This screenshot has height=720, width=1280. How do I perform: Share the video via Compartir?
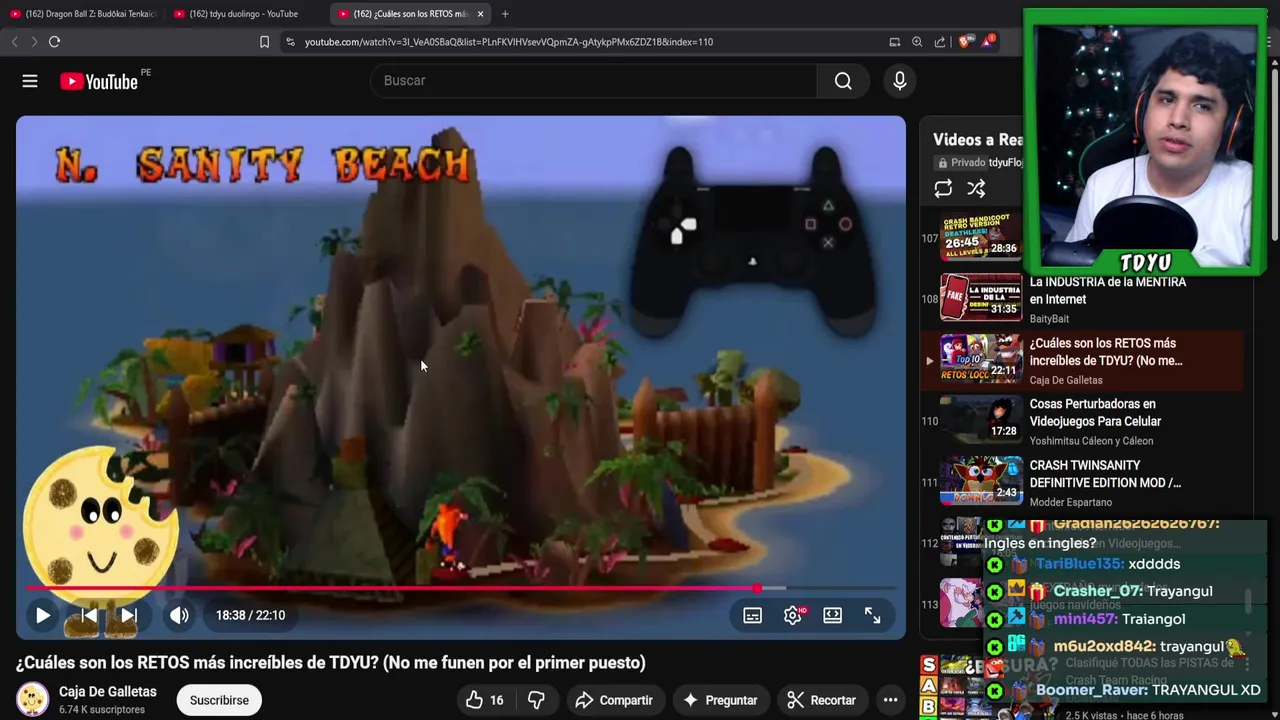pyautogui.click(x=614, y=700)
